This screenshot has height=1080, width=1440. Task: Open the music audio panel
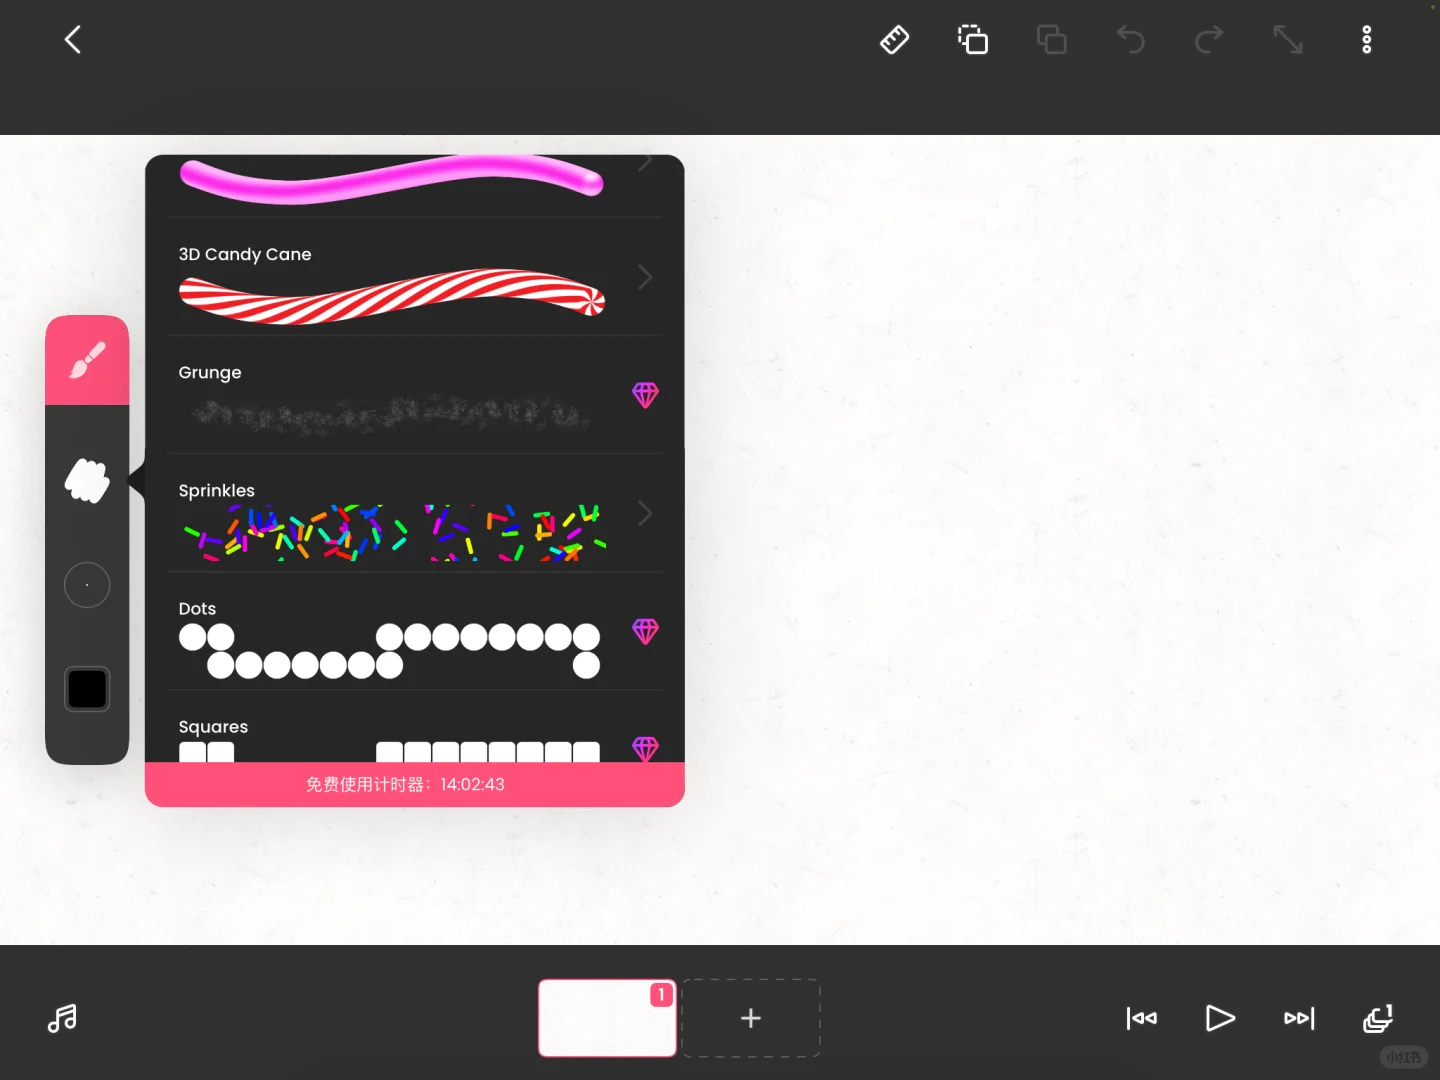62,1018
